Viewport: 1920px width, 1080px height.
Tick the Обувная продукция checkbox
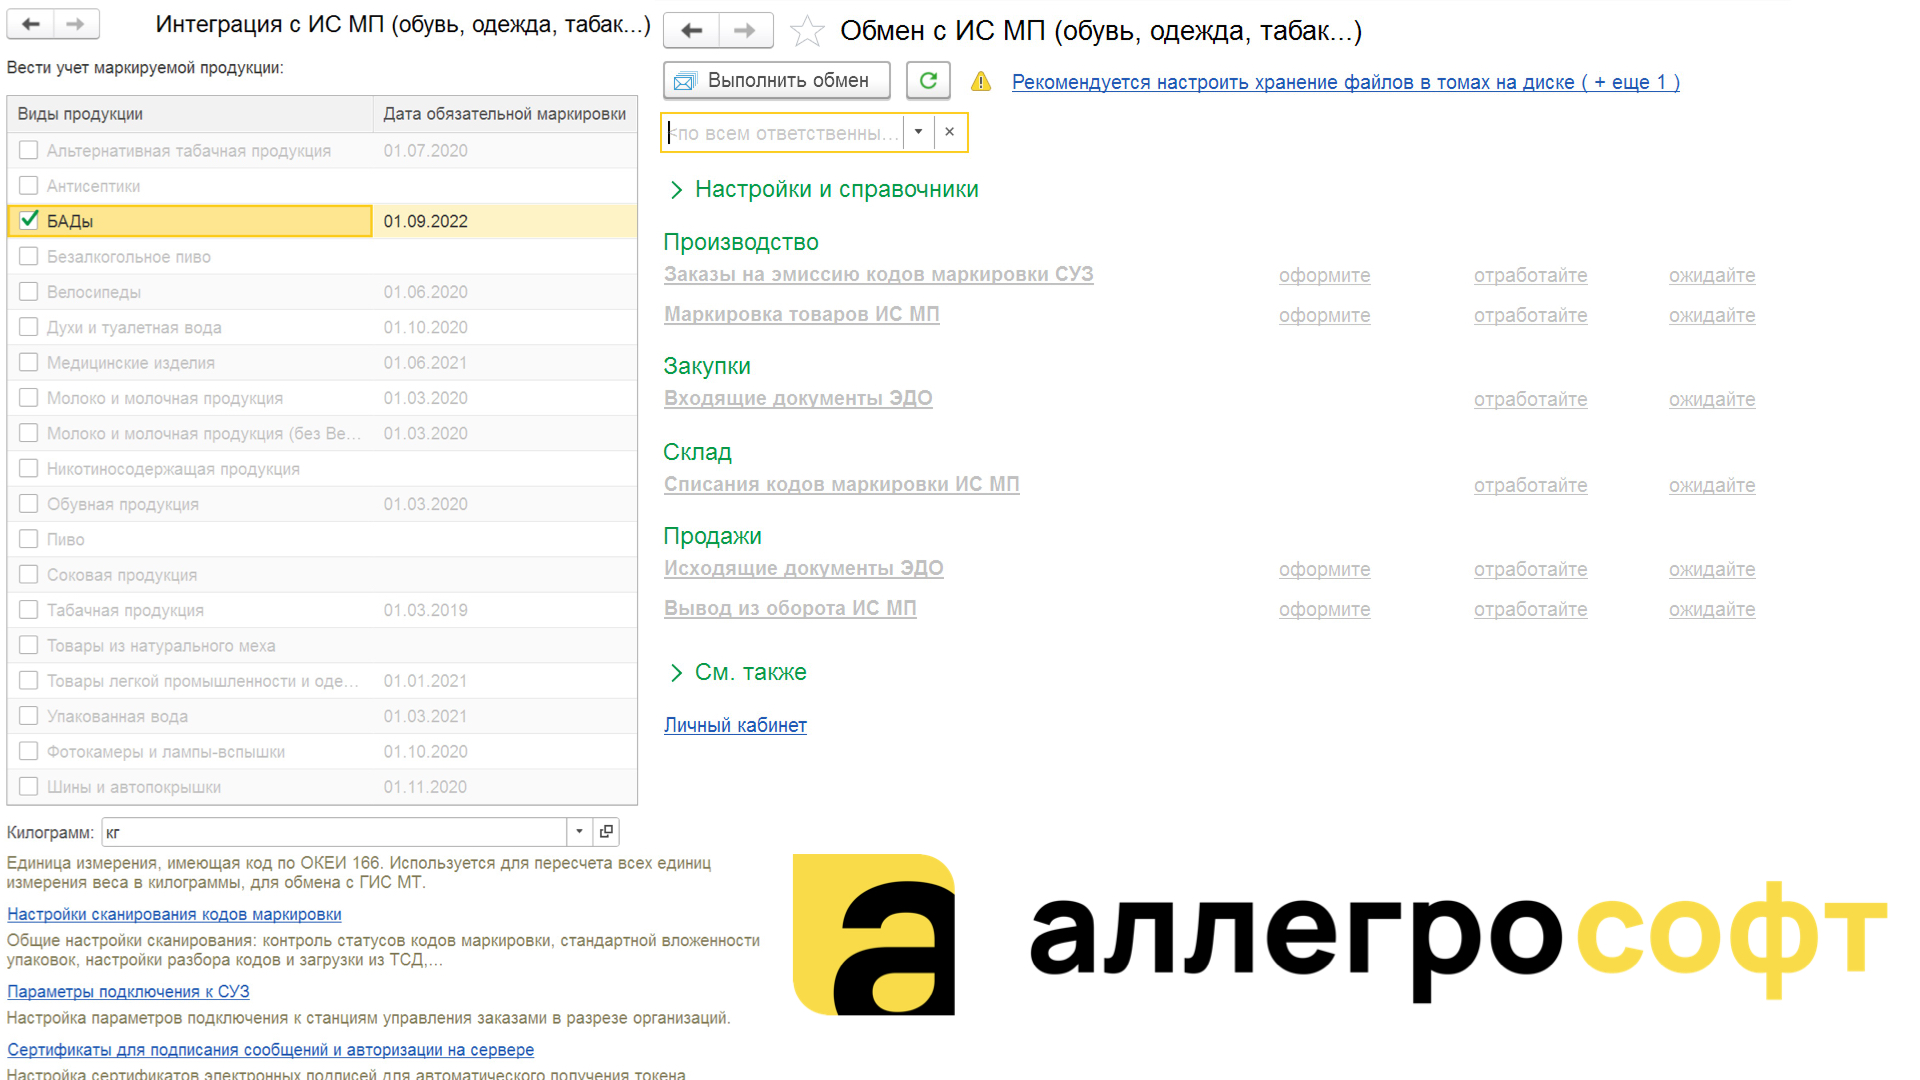[x=29, y=503]
